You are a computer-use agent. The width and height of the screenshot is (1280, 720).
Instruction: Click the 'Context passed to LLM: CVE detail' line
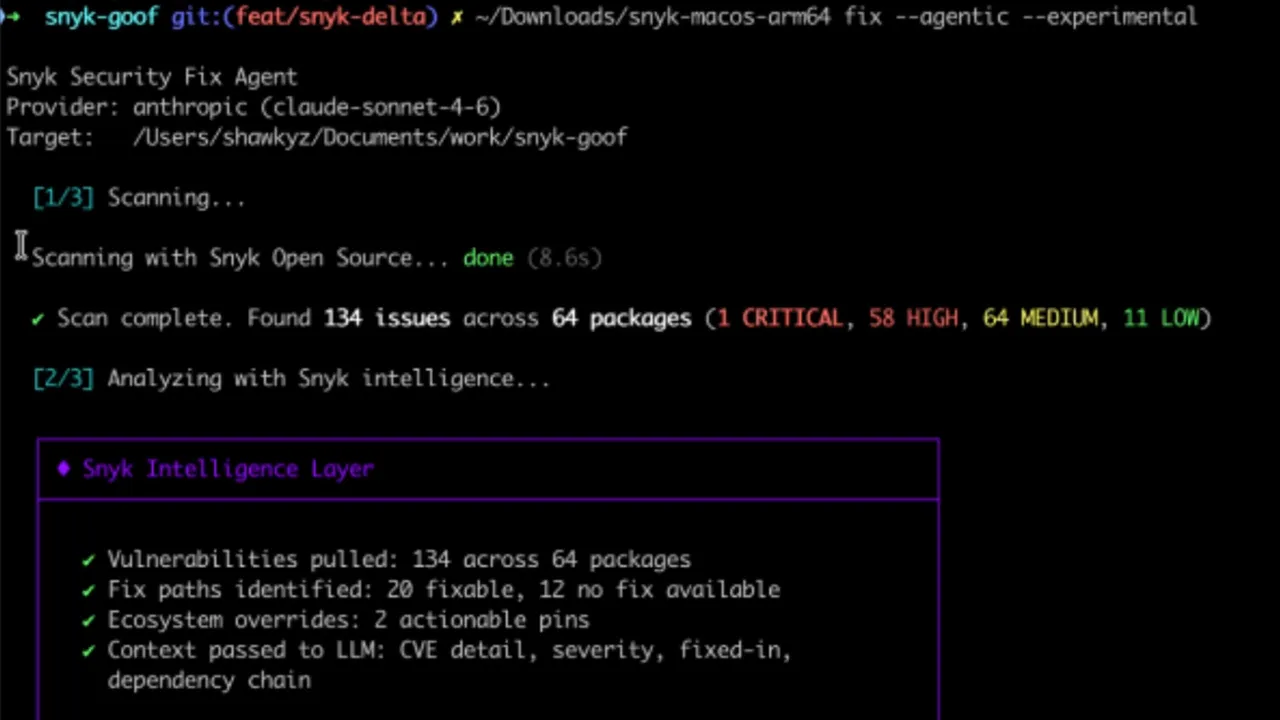pos(450,650)
